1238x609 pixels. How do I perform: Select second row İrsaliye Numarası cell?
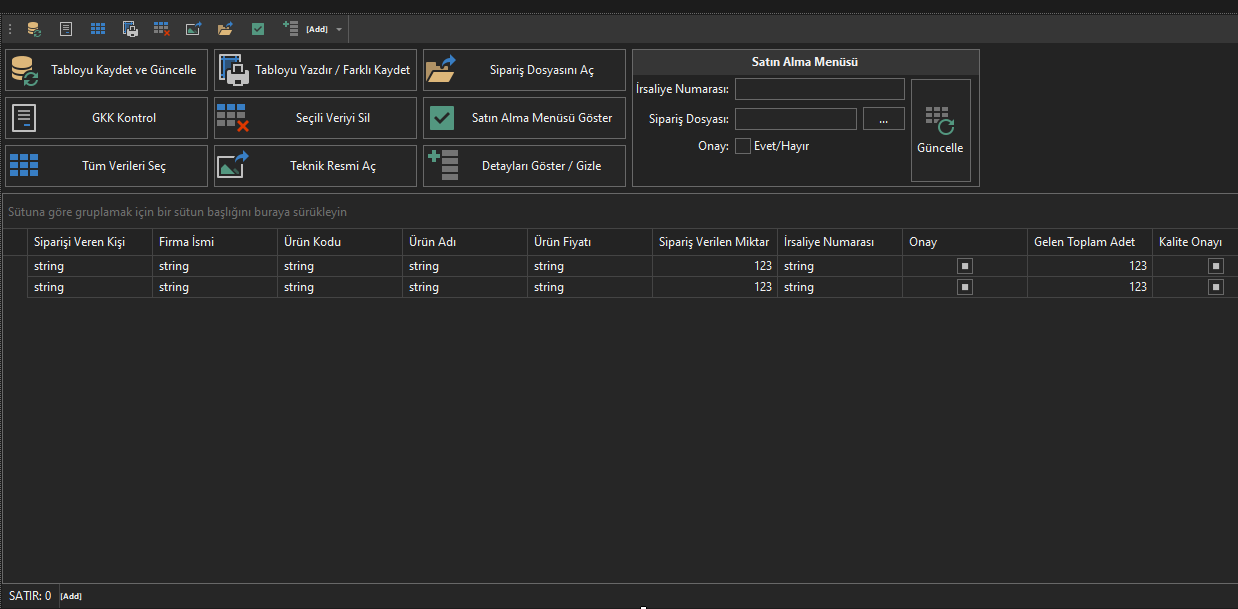coord(840,287)
